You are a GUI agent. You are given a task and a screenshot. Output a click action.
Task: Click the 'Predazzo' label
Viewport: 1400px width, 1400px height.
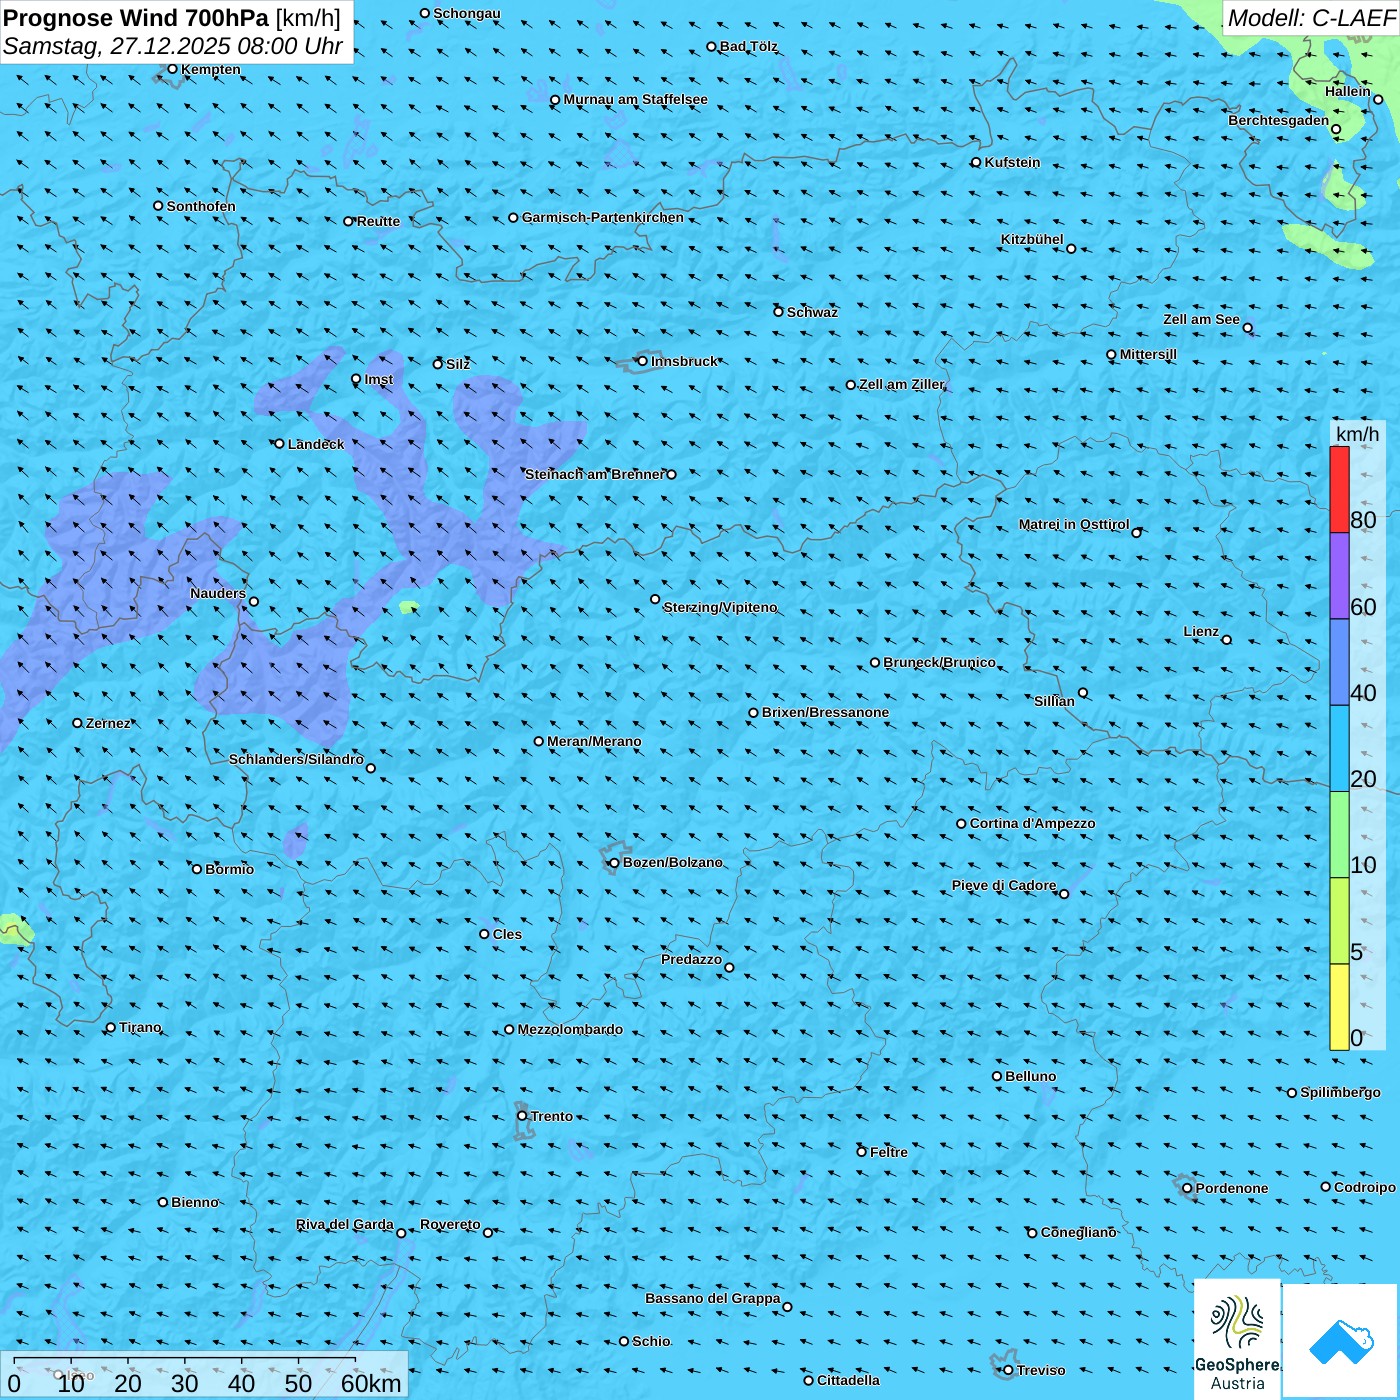tap(691, 959)
